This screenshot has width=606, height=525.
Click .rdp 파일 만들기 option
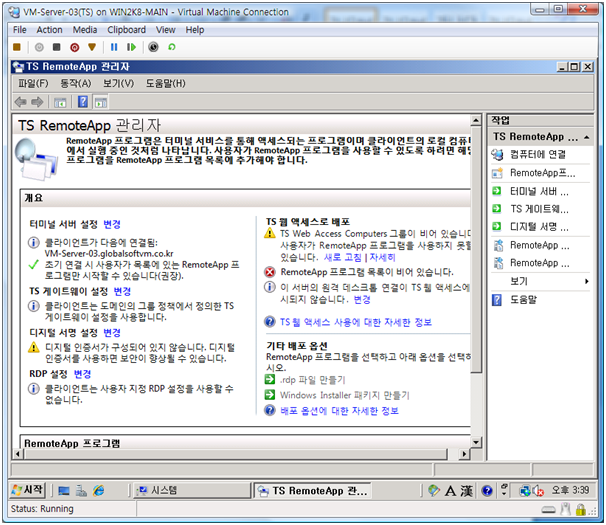[312, 380]
